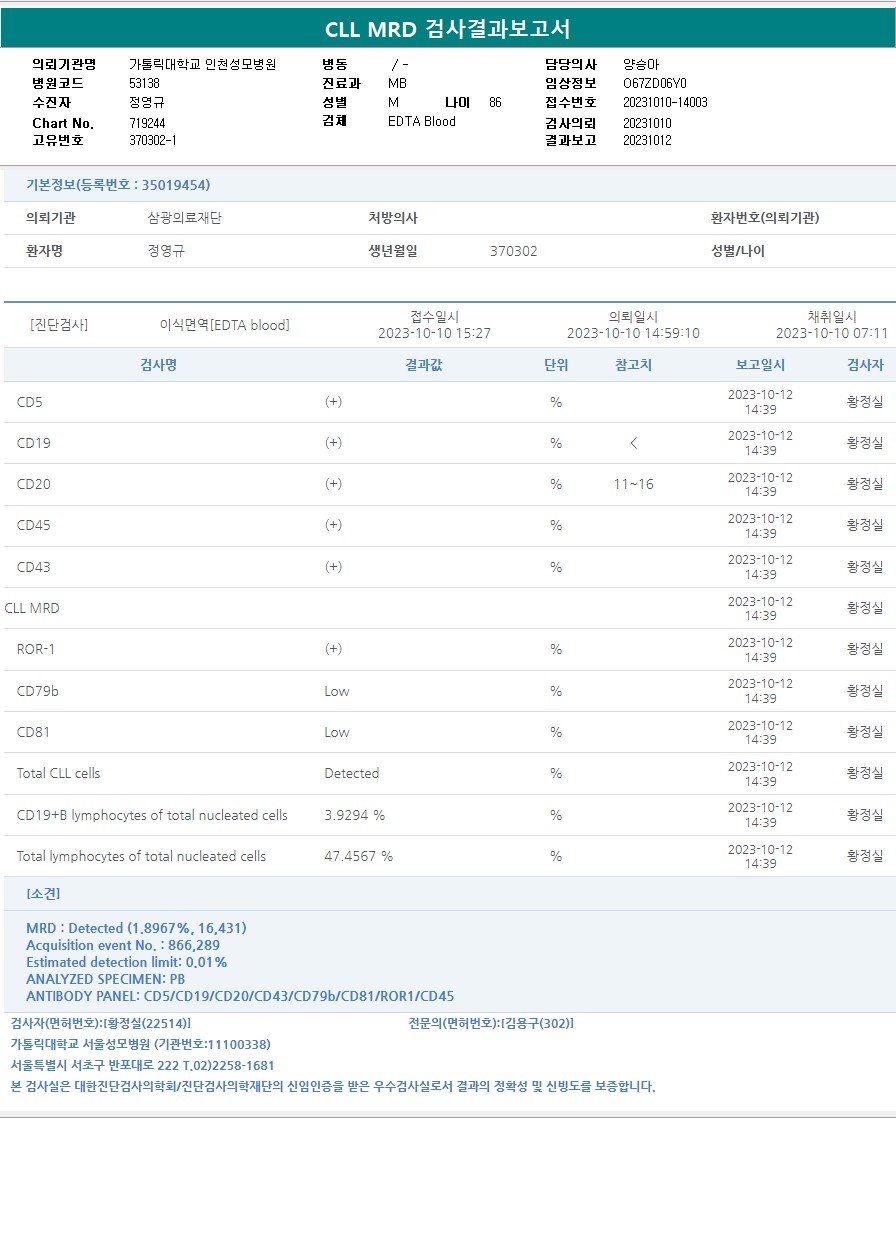This screenshot has height=1243, width=896.
Task: Click specialist license text '김용구(302)'
Action: tap(537, 1023)
